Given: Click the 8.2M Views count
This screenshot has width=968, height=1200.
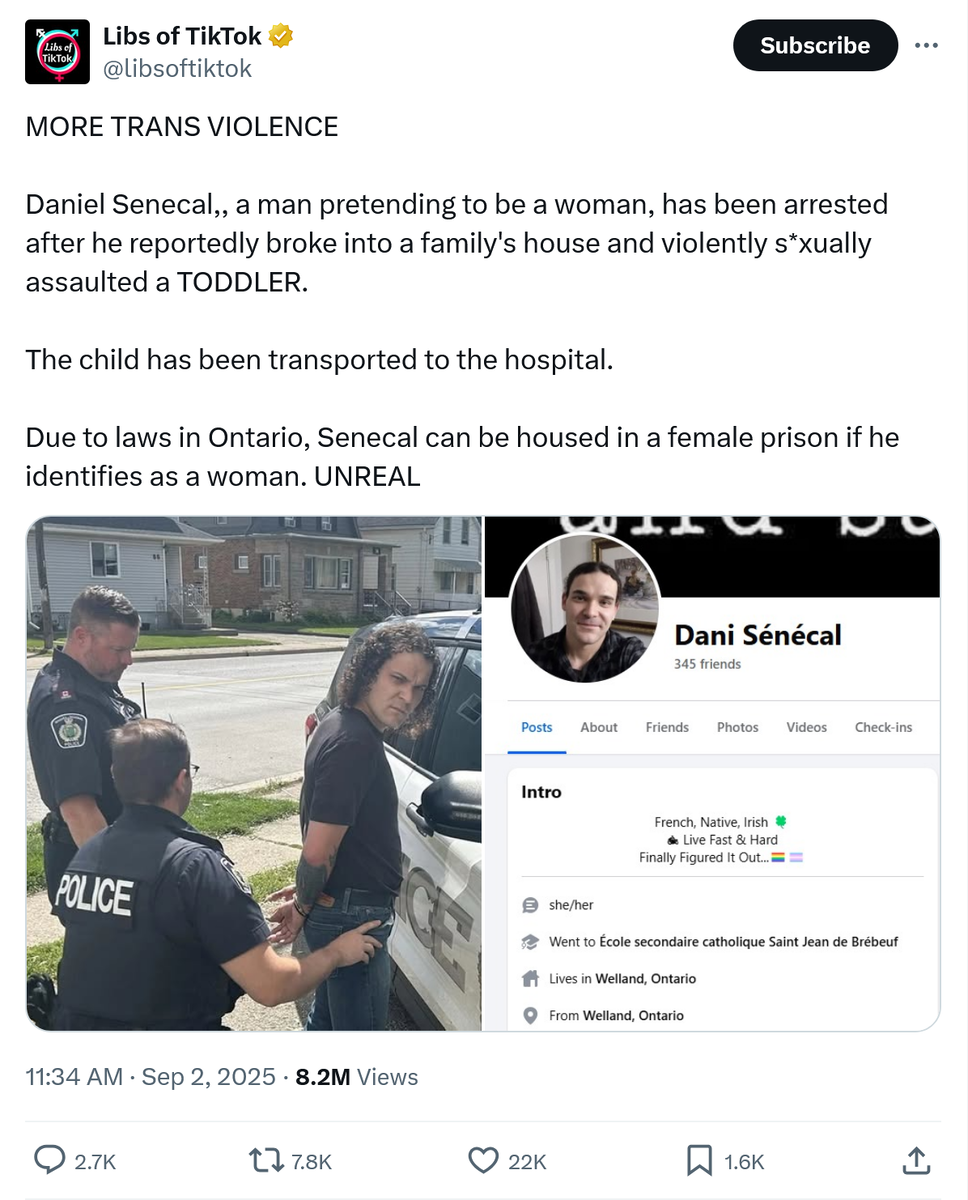Looking at the screenshot, I should [x=357, y=1076].
